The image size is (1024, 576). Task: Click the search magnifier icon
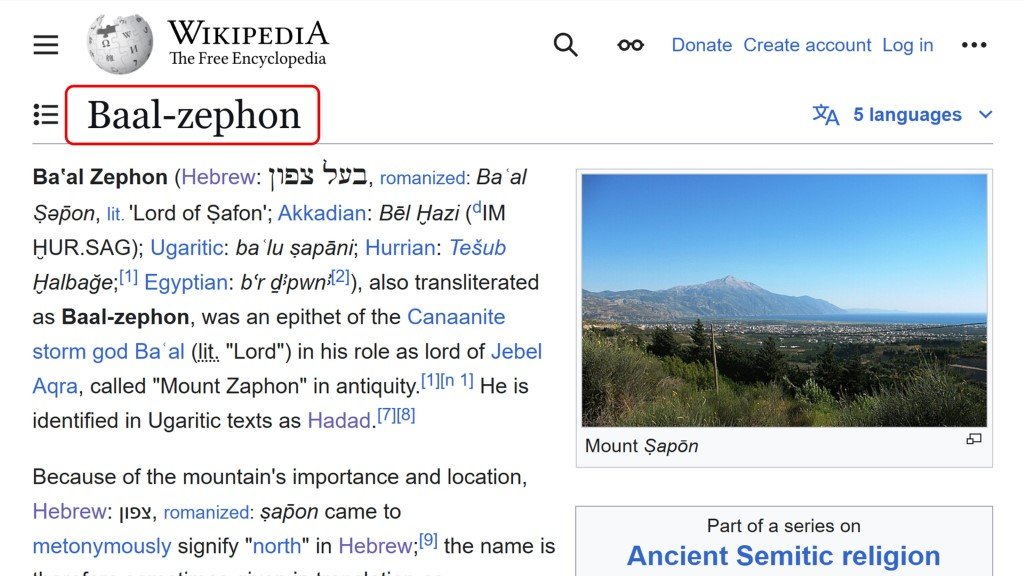[x=565, y=44]
